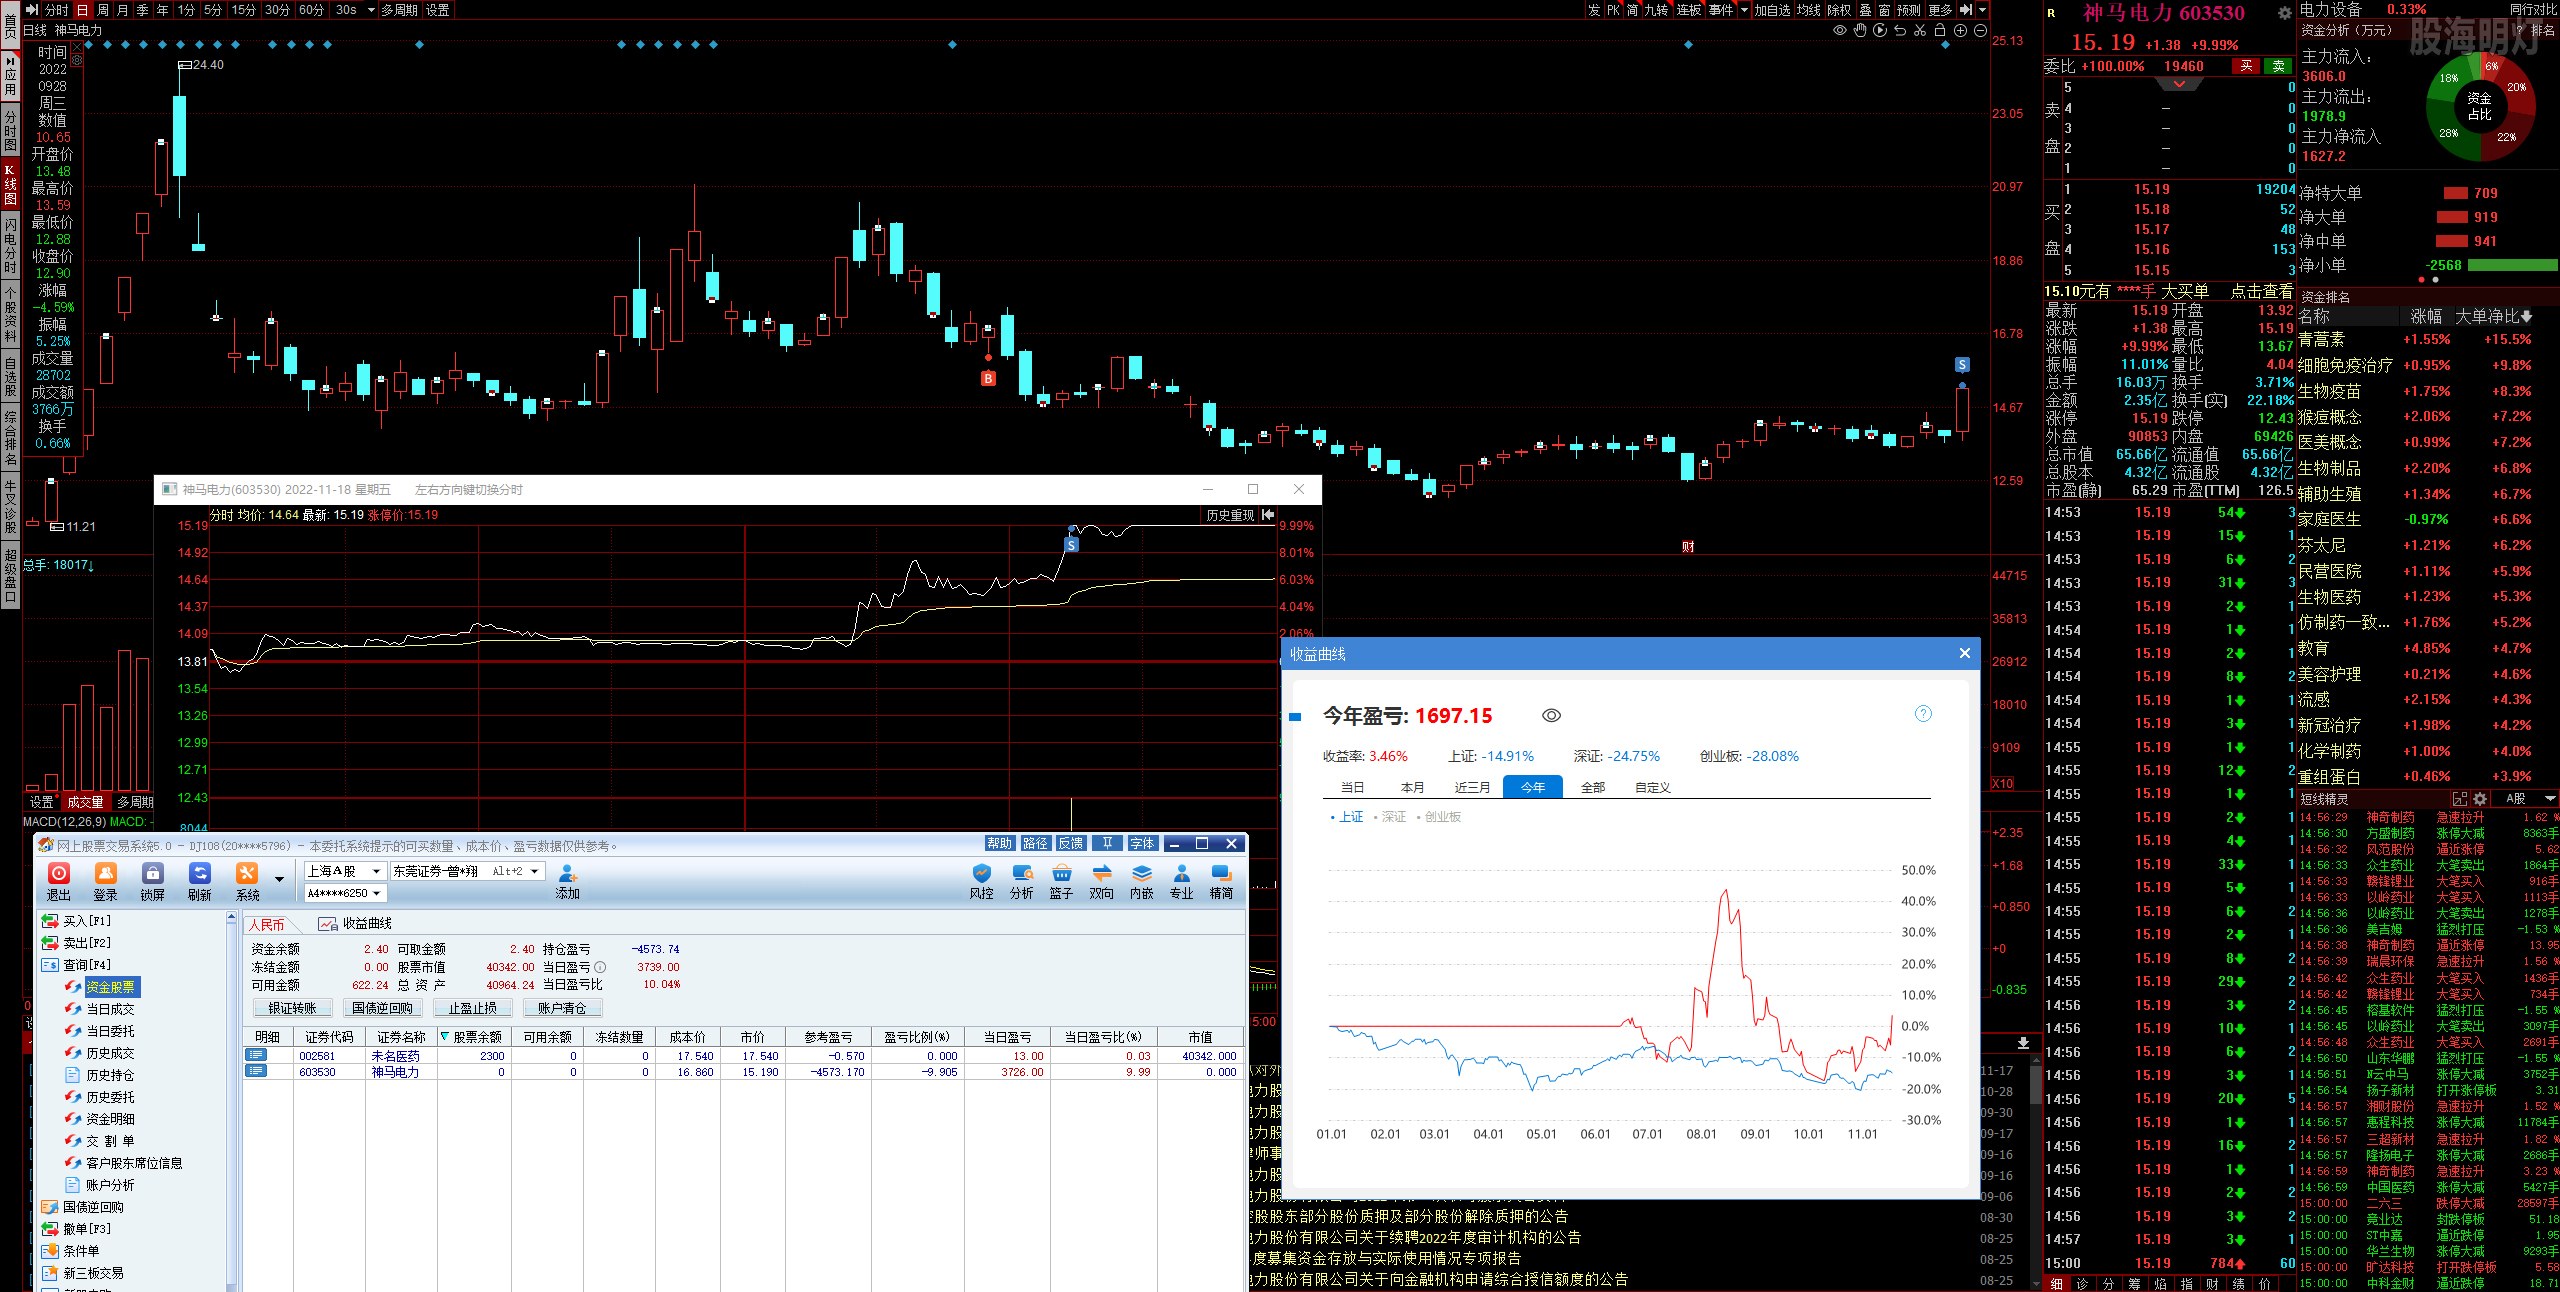2560x1292 pixels.
Task: Open 收益曲线 tab in trading window
Action: click(x=355, y=923)
